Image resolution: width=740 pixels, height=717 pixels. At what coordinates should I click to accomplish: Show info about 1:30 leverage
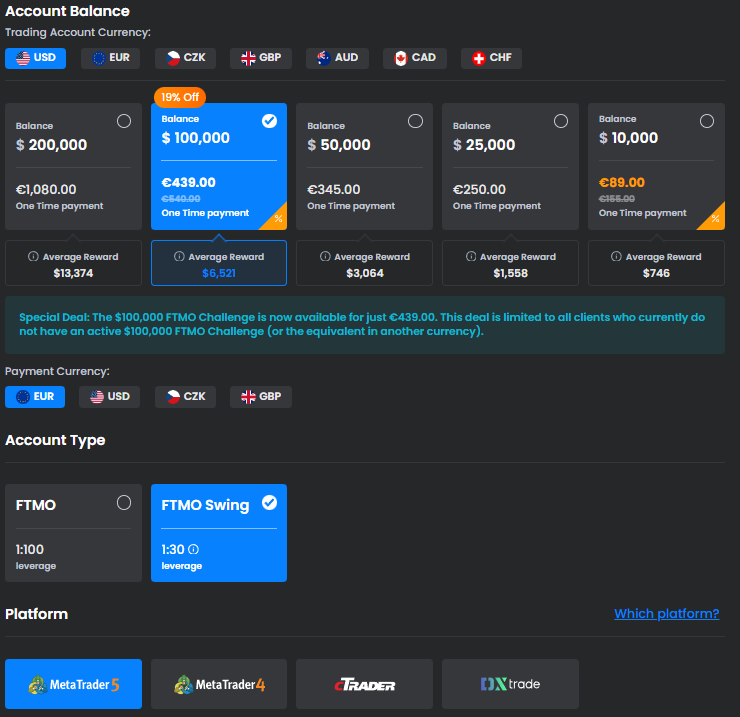193,549
